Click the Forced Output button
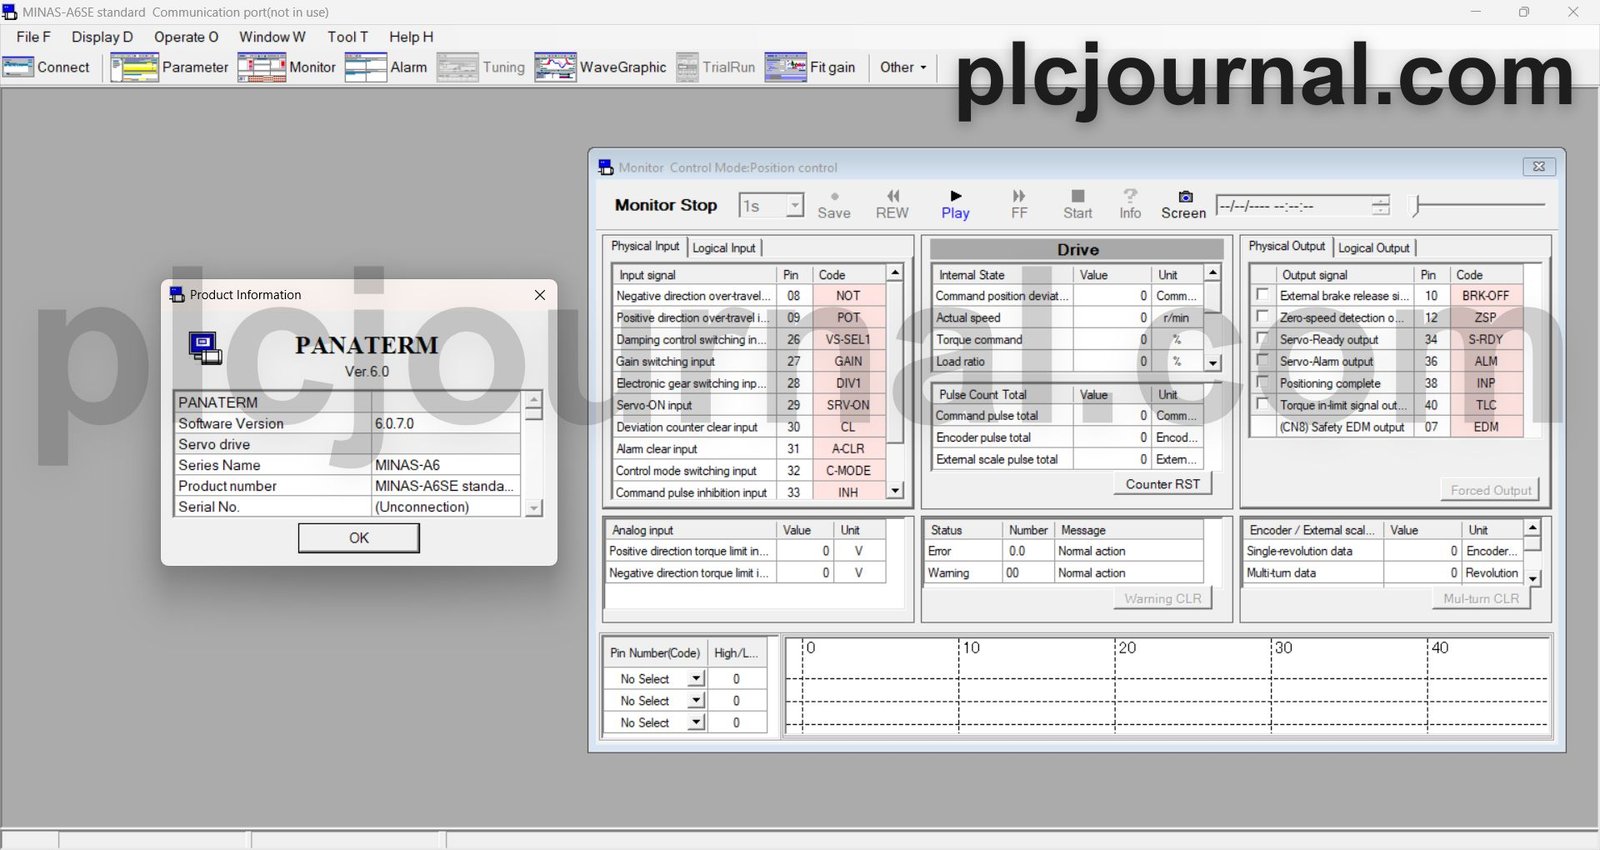This screenshot has width=1600, height=850. (1491, 490)
